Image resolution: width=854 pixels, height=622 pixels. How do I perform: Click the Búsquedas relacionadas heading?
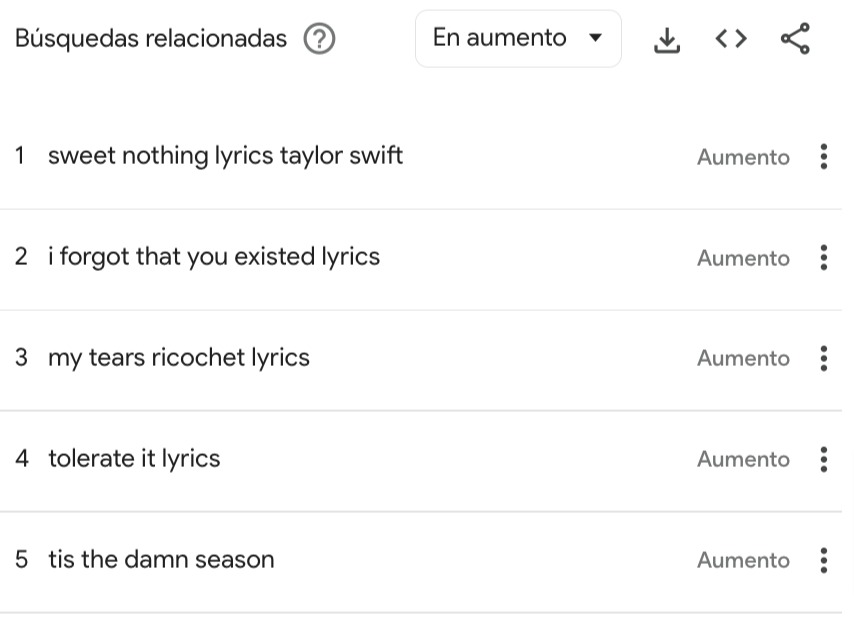coord(151,39)
